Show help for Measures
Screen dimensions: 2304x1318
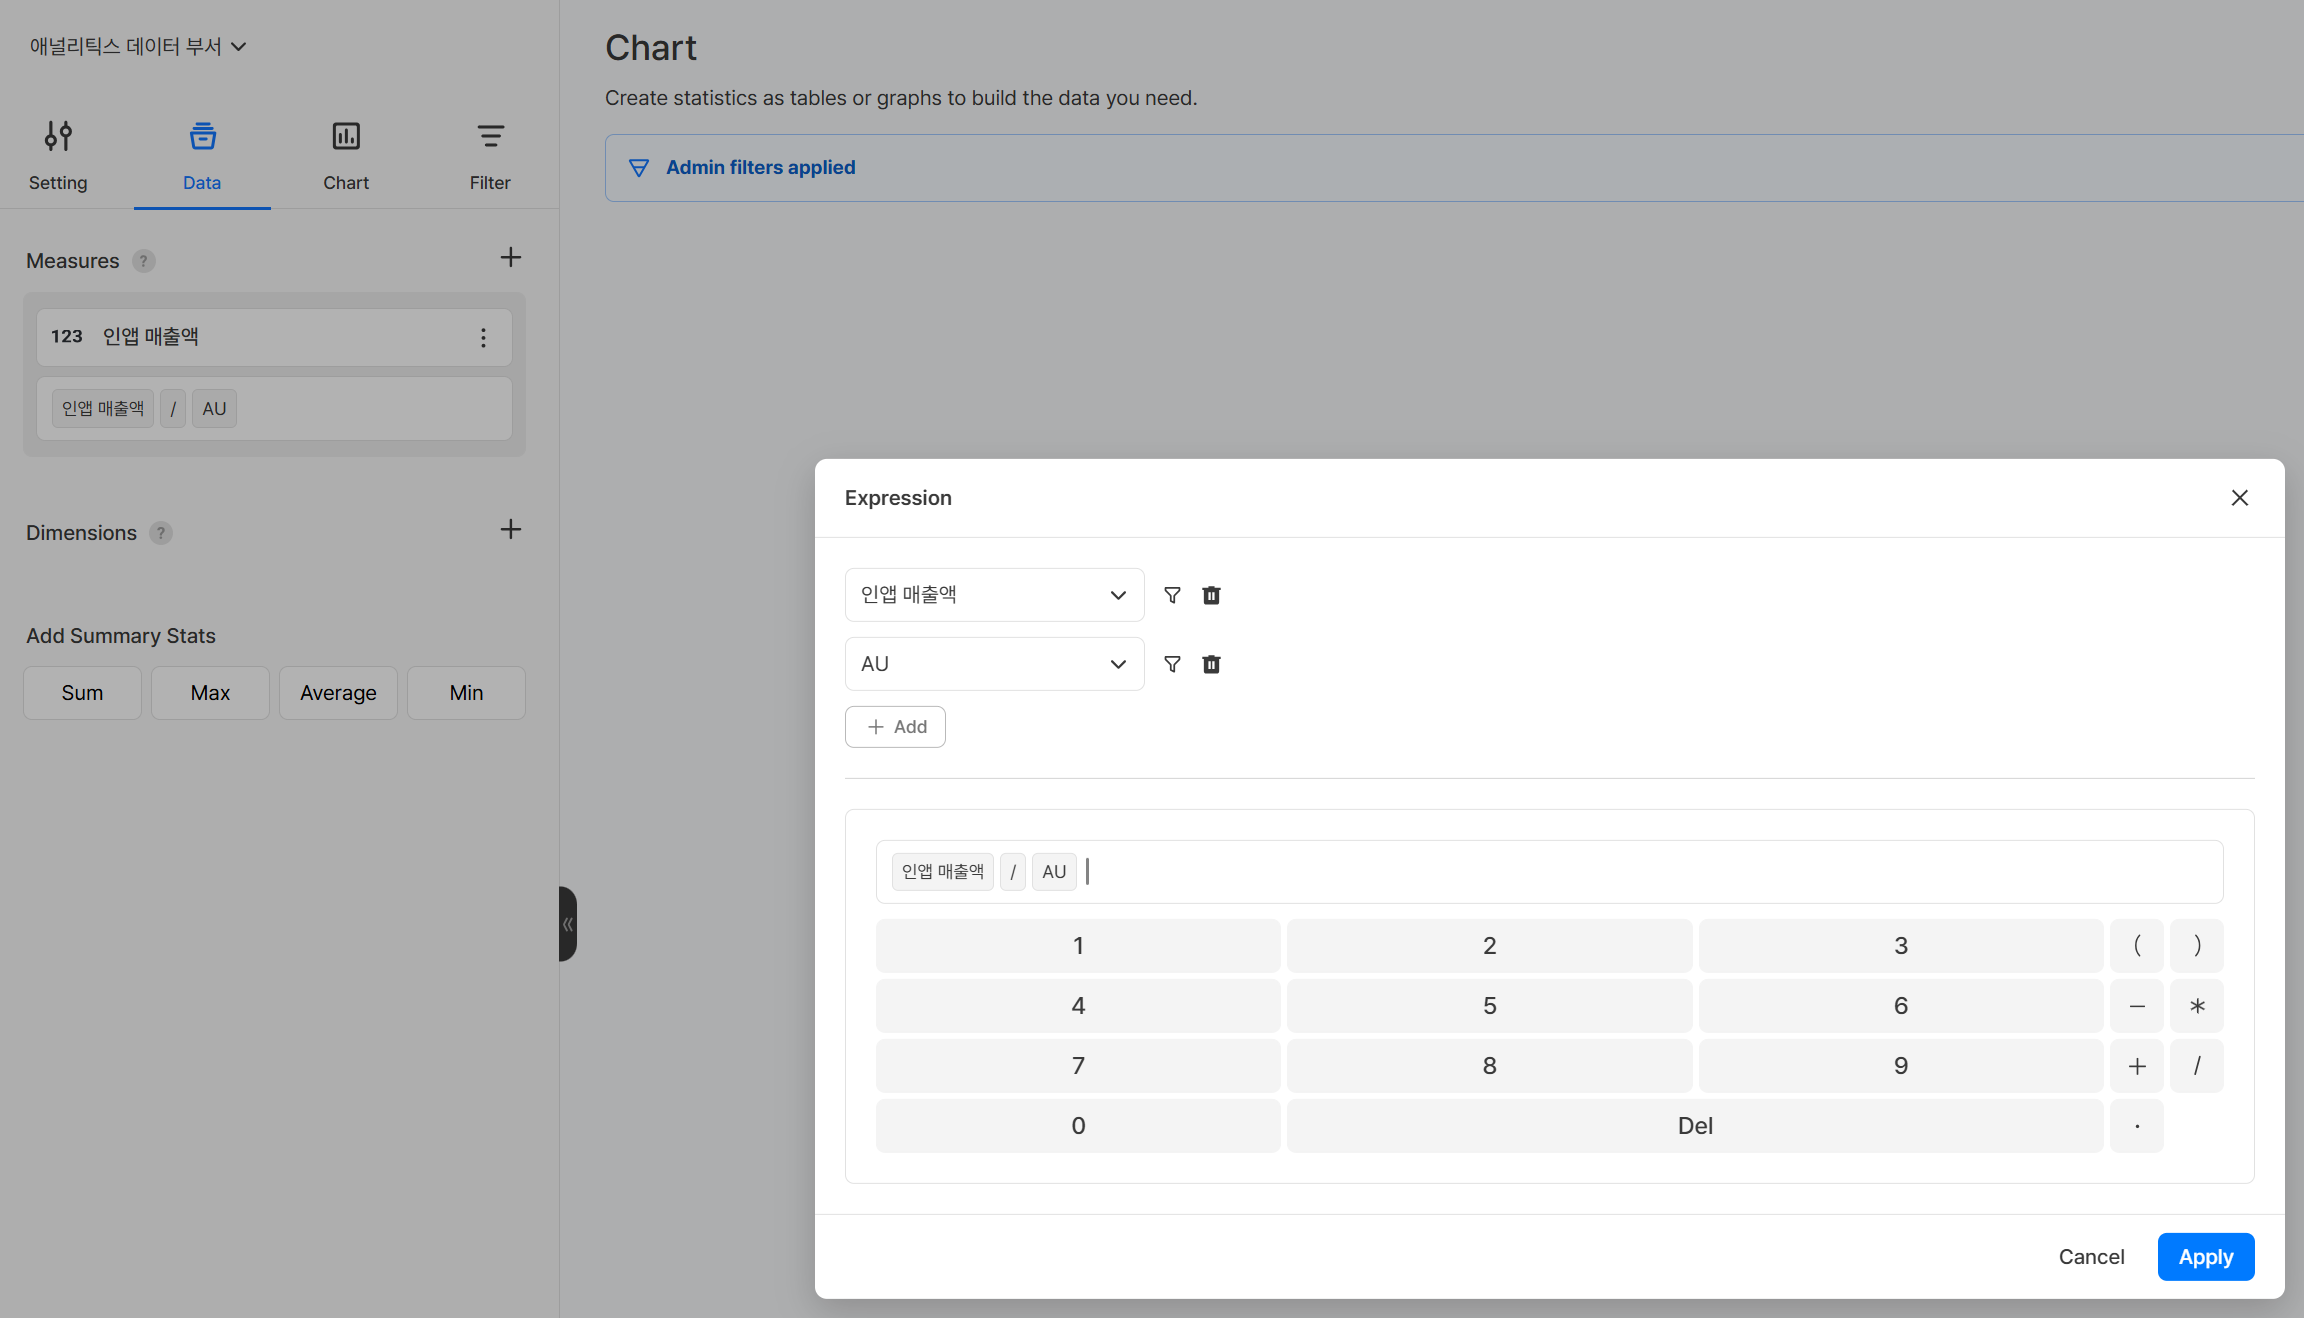(x=144, y=261)
